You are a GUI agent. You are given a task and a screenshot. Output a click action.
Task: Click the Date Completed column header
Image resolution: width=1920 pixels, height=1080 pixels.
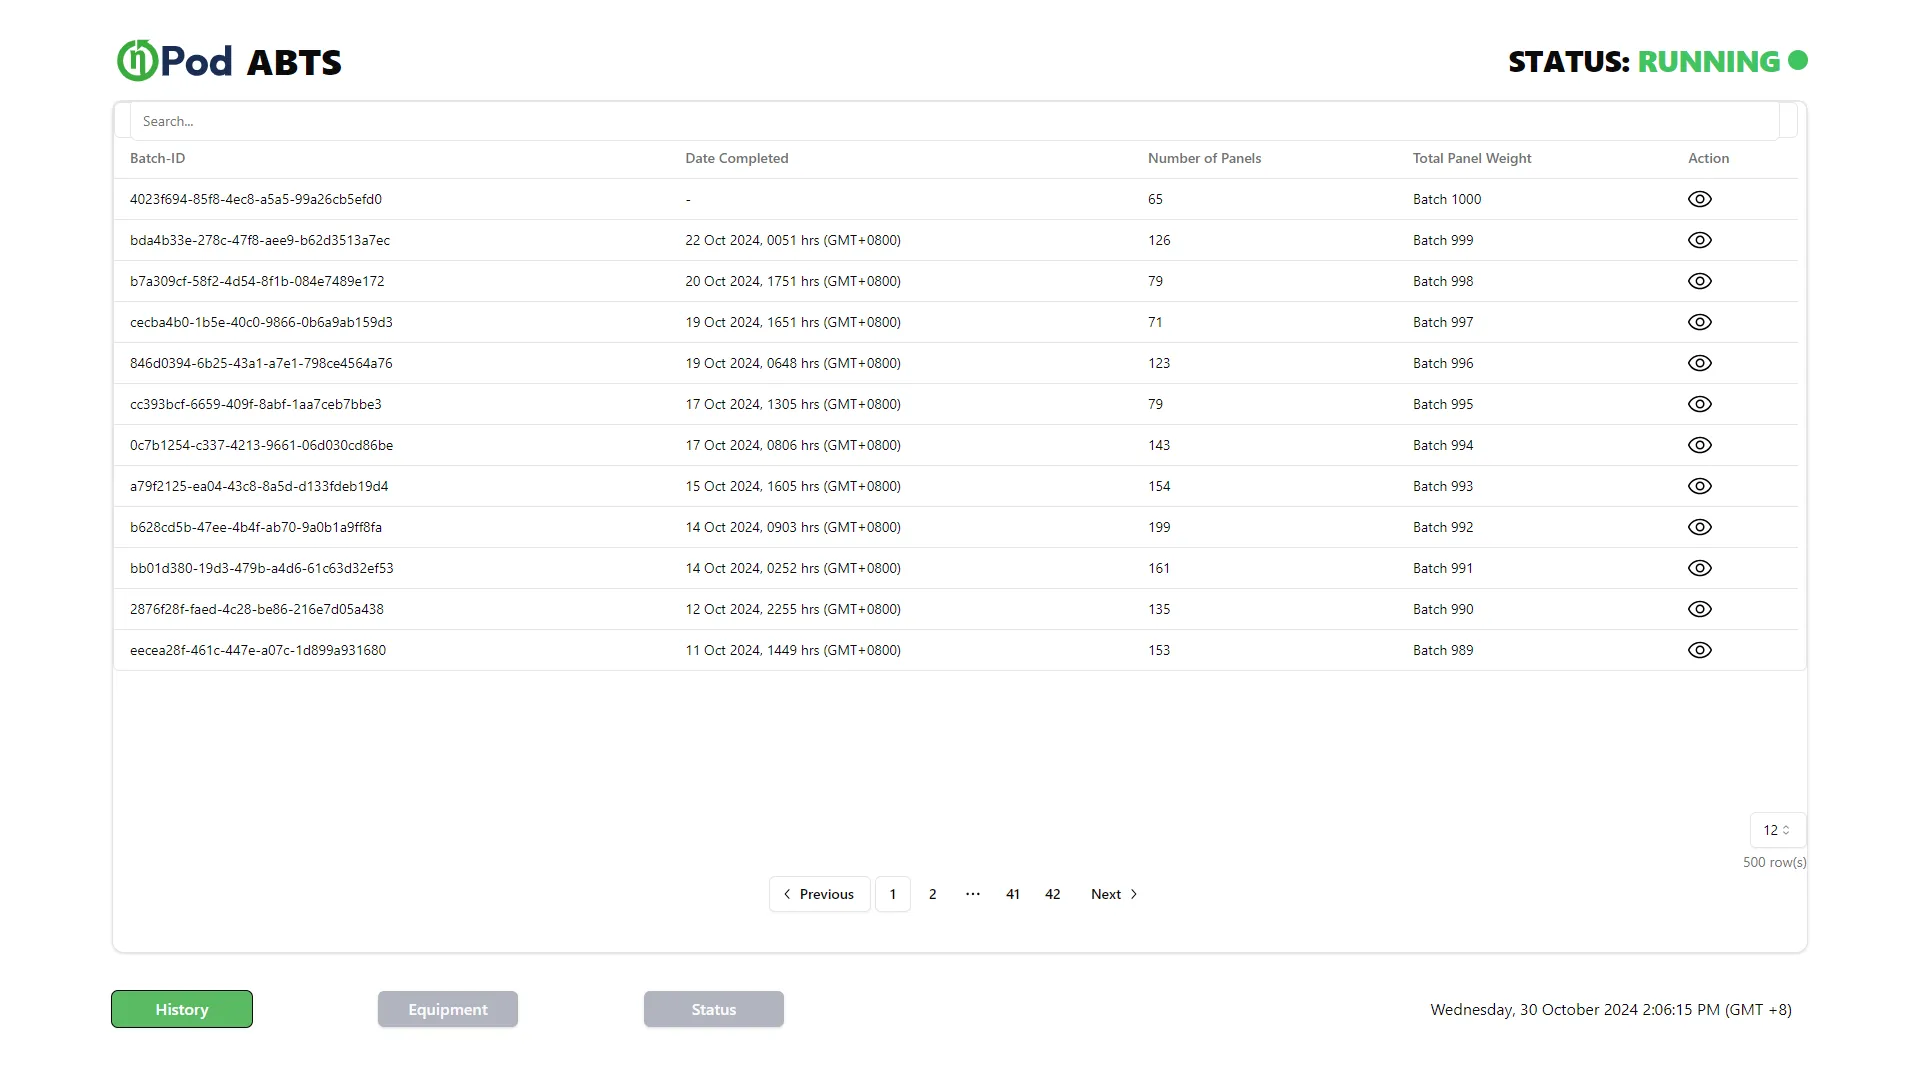pyautogui.click(x=737, y=158)
